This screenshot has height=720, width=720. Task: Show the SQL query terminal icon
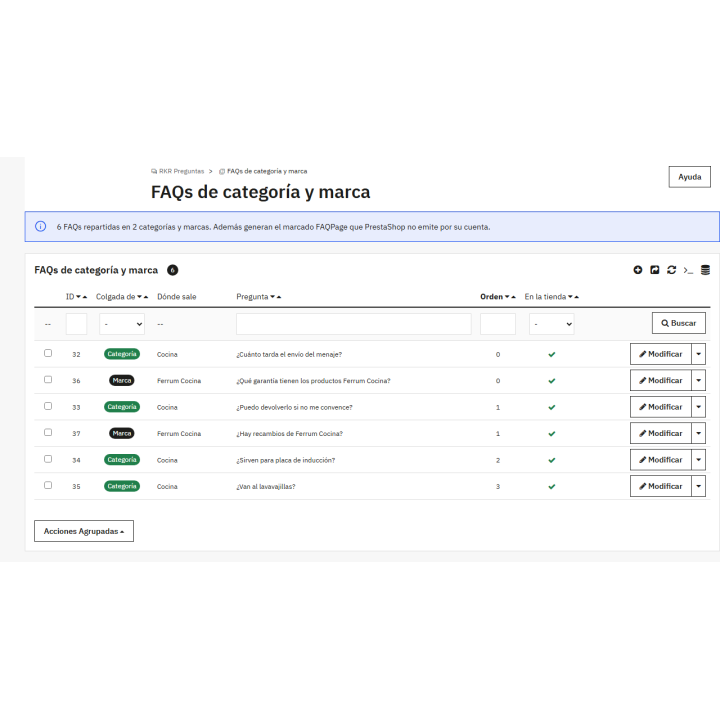688,270
